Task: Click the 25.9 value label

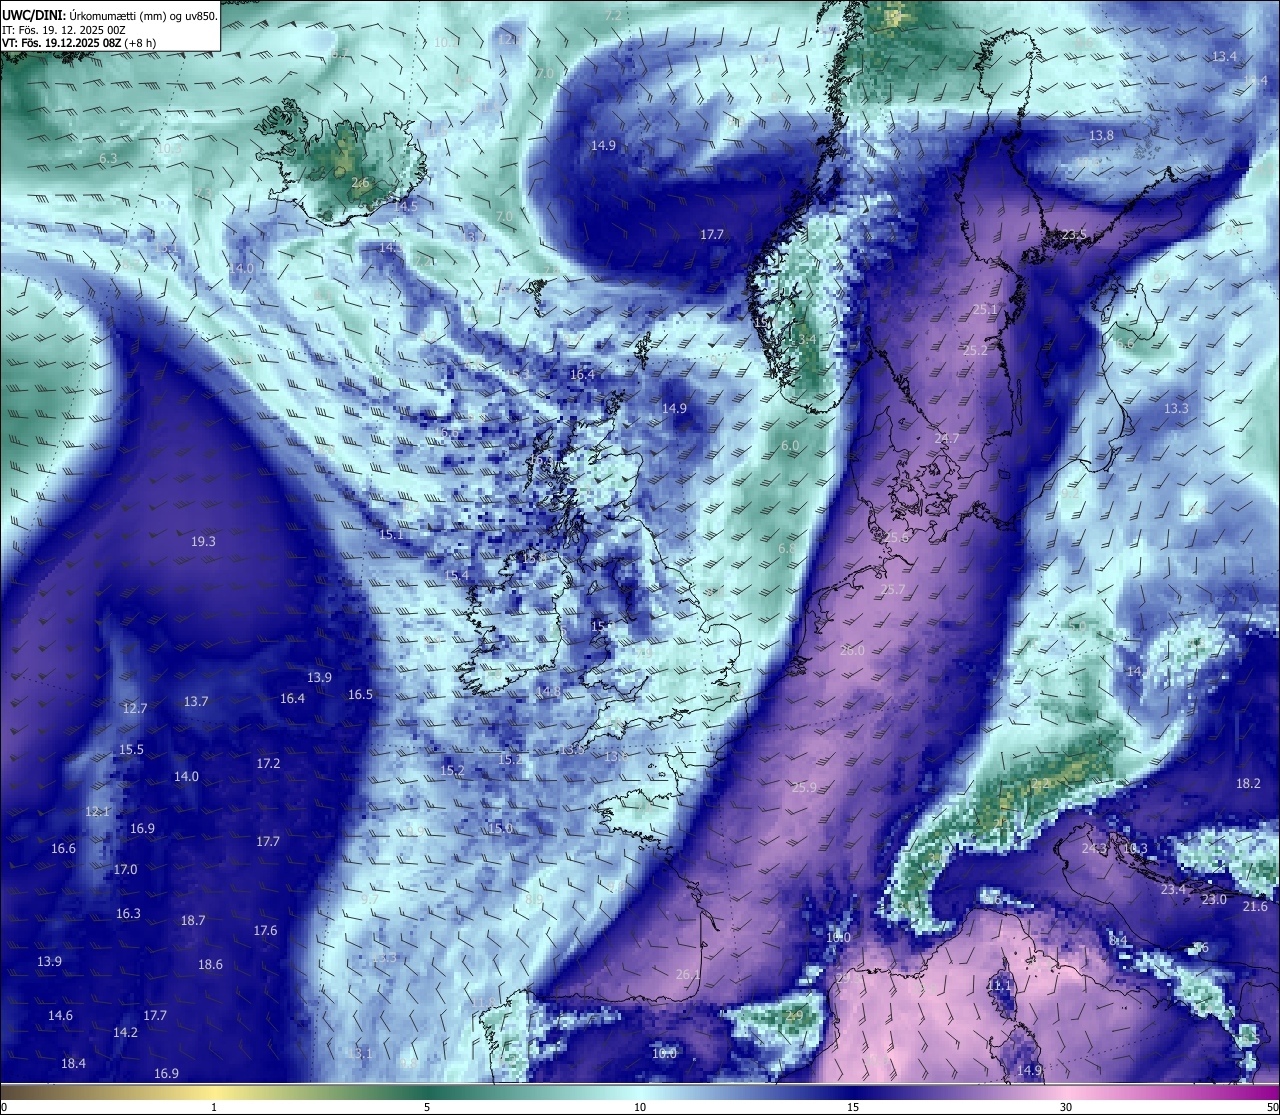Action: [804, 787]
